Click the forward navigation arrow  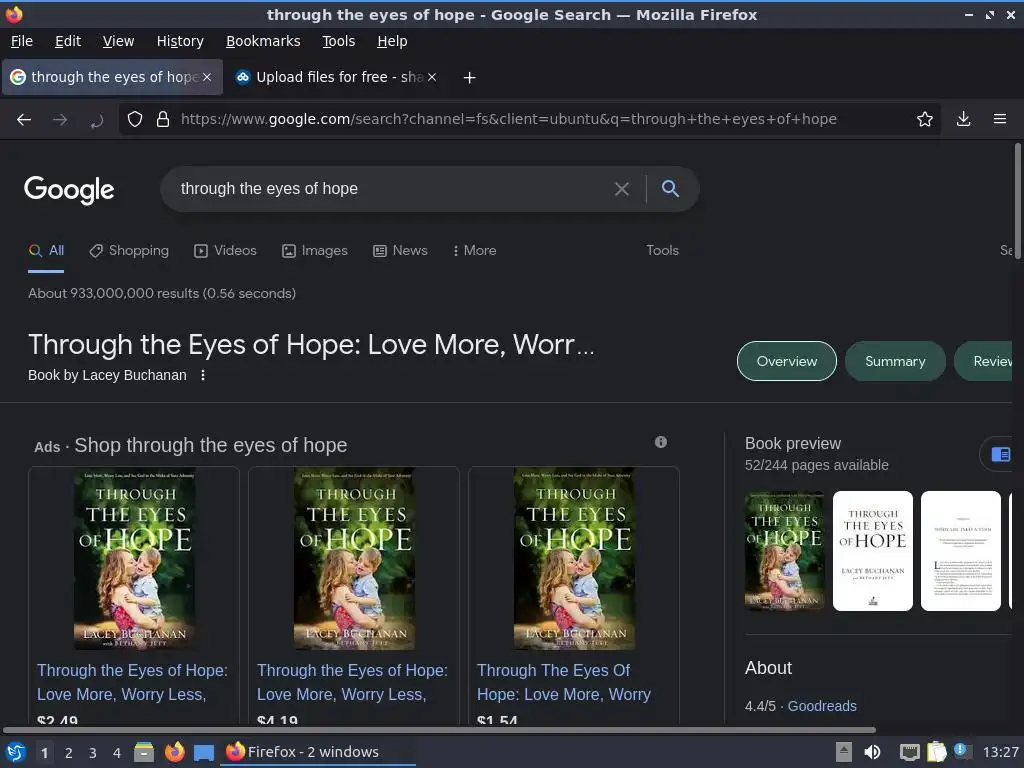click(x=60, y=120)
